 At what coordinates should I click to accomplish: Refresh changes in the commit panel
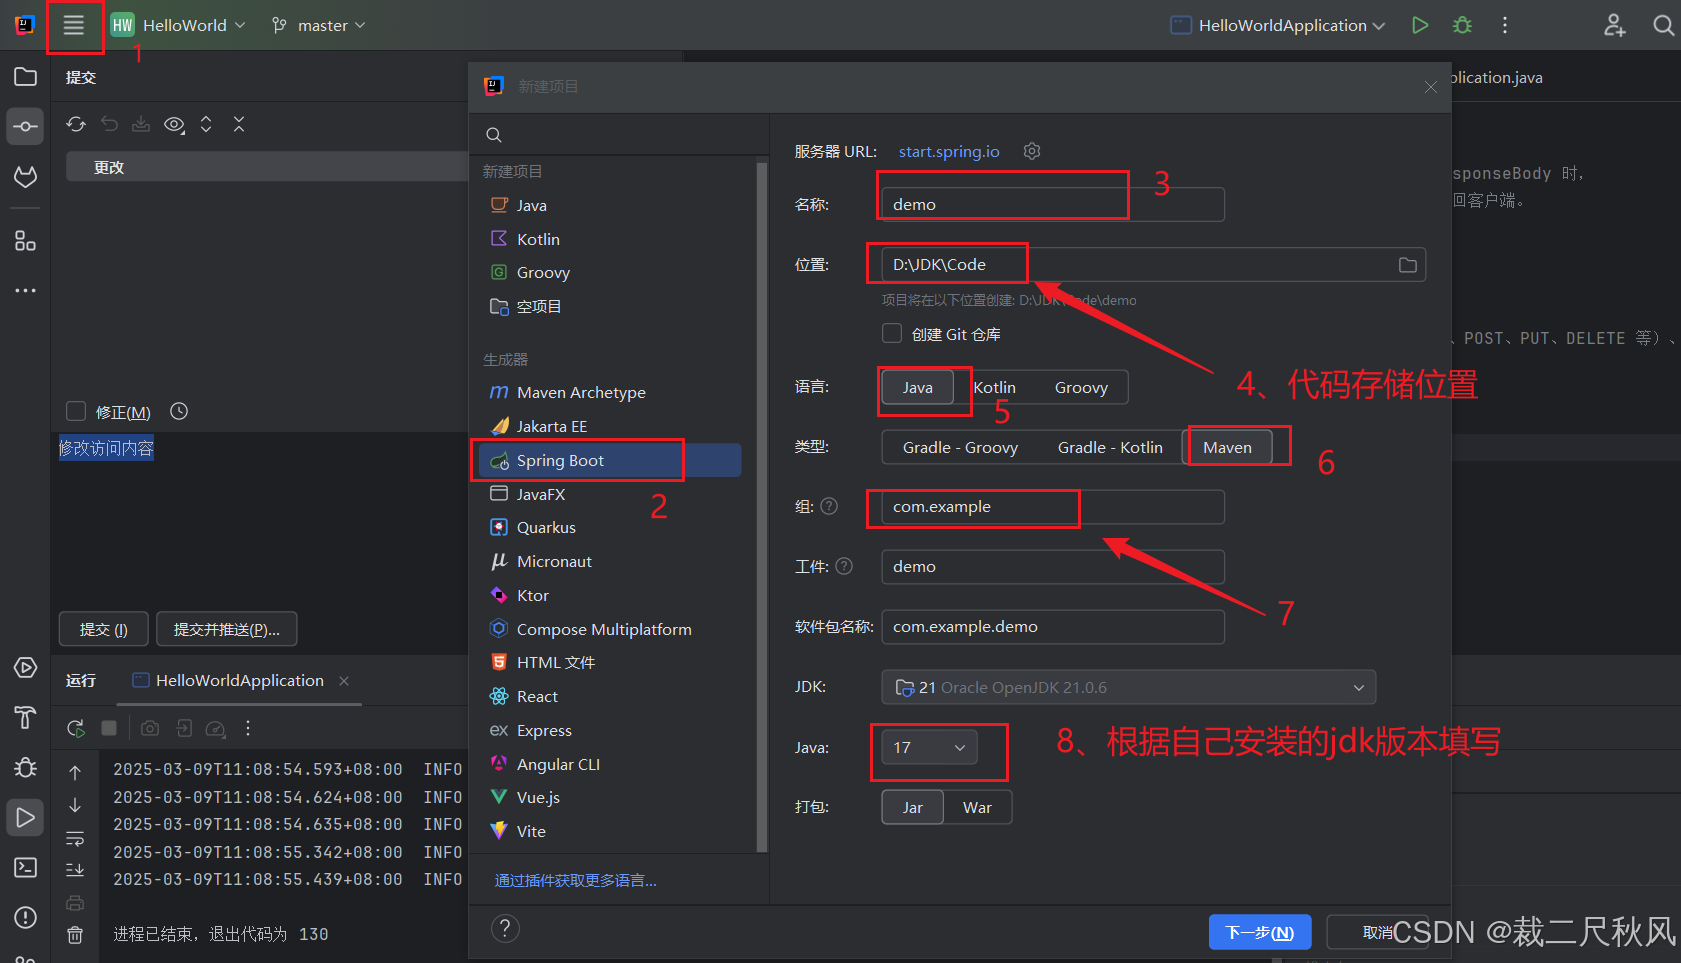(x=76, y=124)
